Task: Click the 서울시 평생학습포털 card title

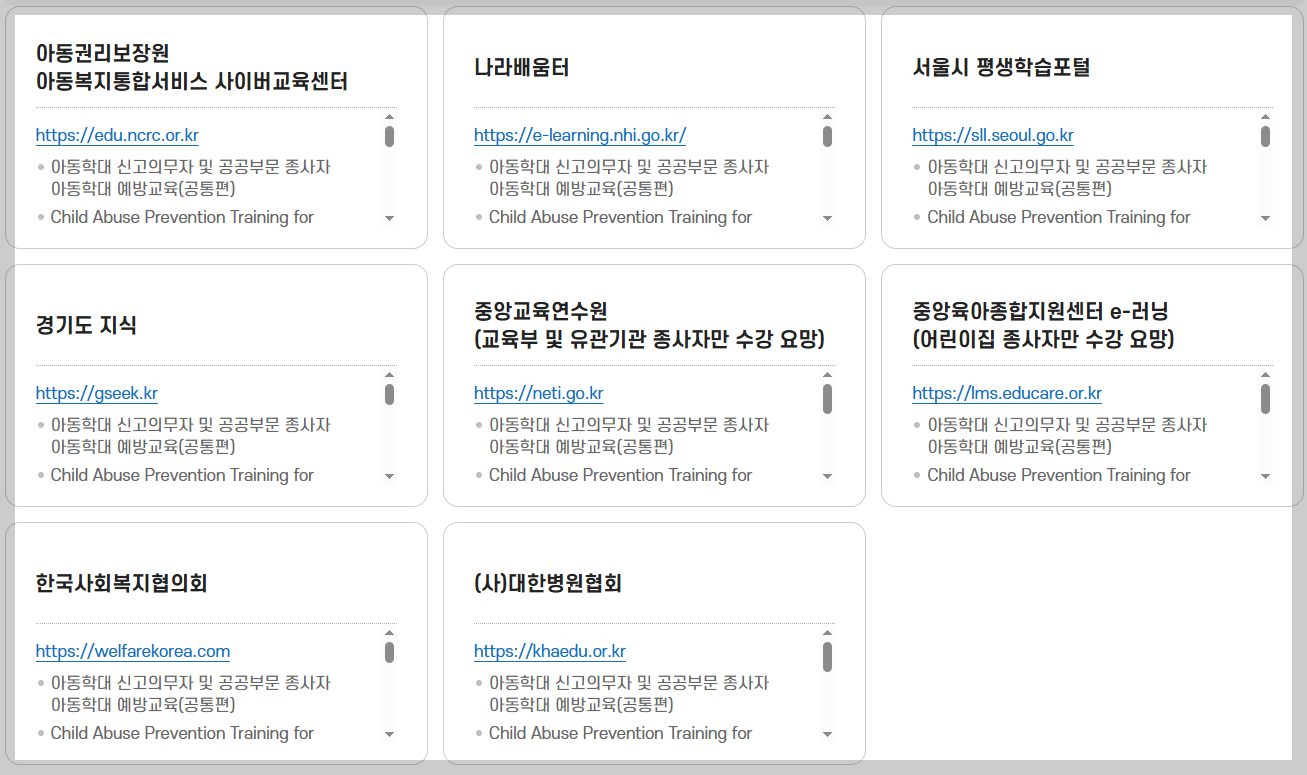Action: click(x=1001, y=68)
